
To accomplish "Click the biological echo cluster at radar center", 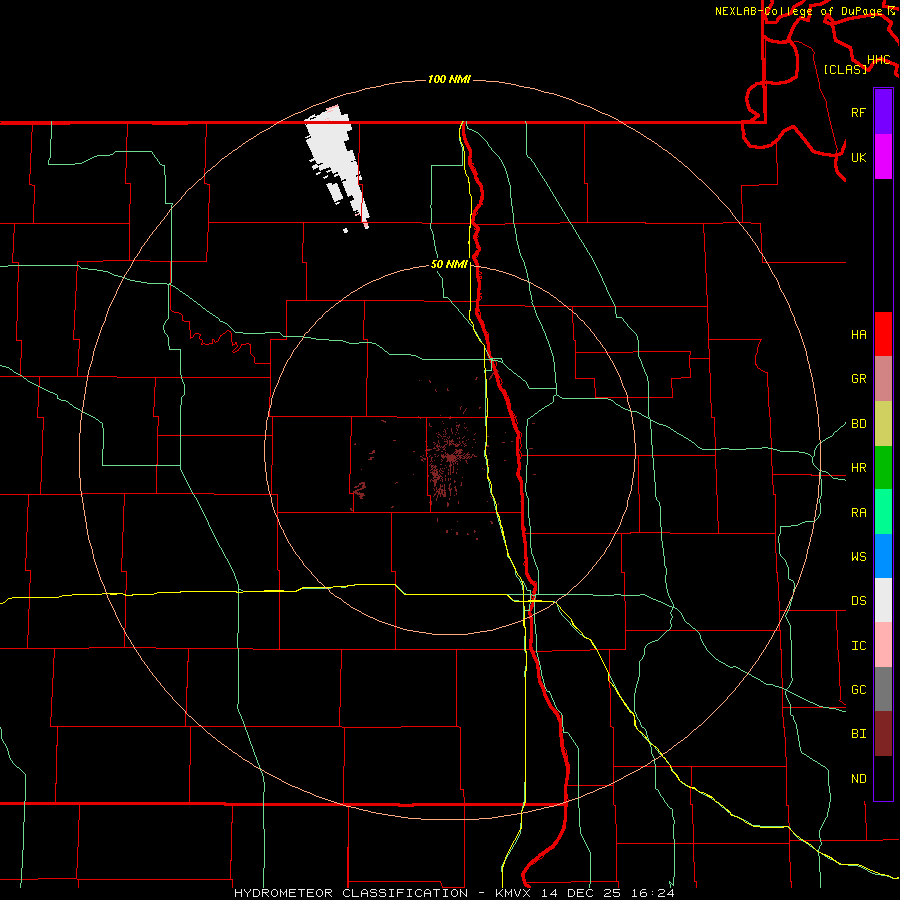I will tap(452, 456).
